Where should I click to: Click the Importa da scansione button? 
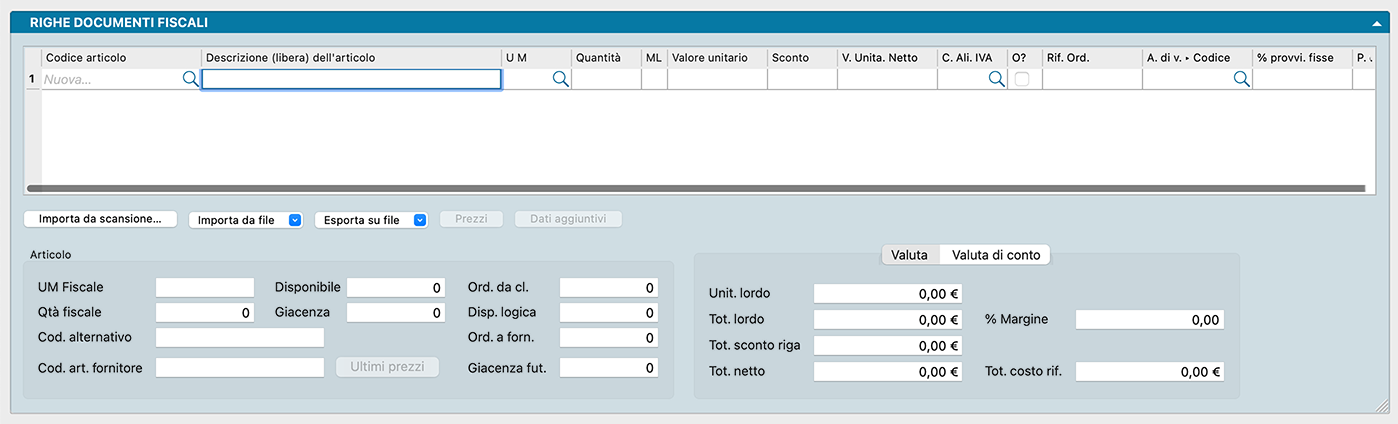click(x=100, y=219)
